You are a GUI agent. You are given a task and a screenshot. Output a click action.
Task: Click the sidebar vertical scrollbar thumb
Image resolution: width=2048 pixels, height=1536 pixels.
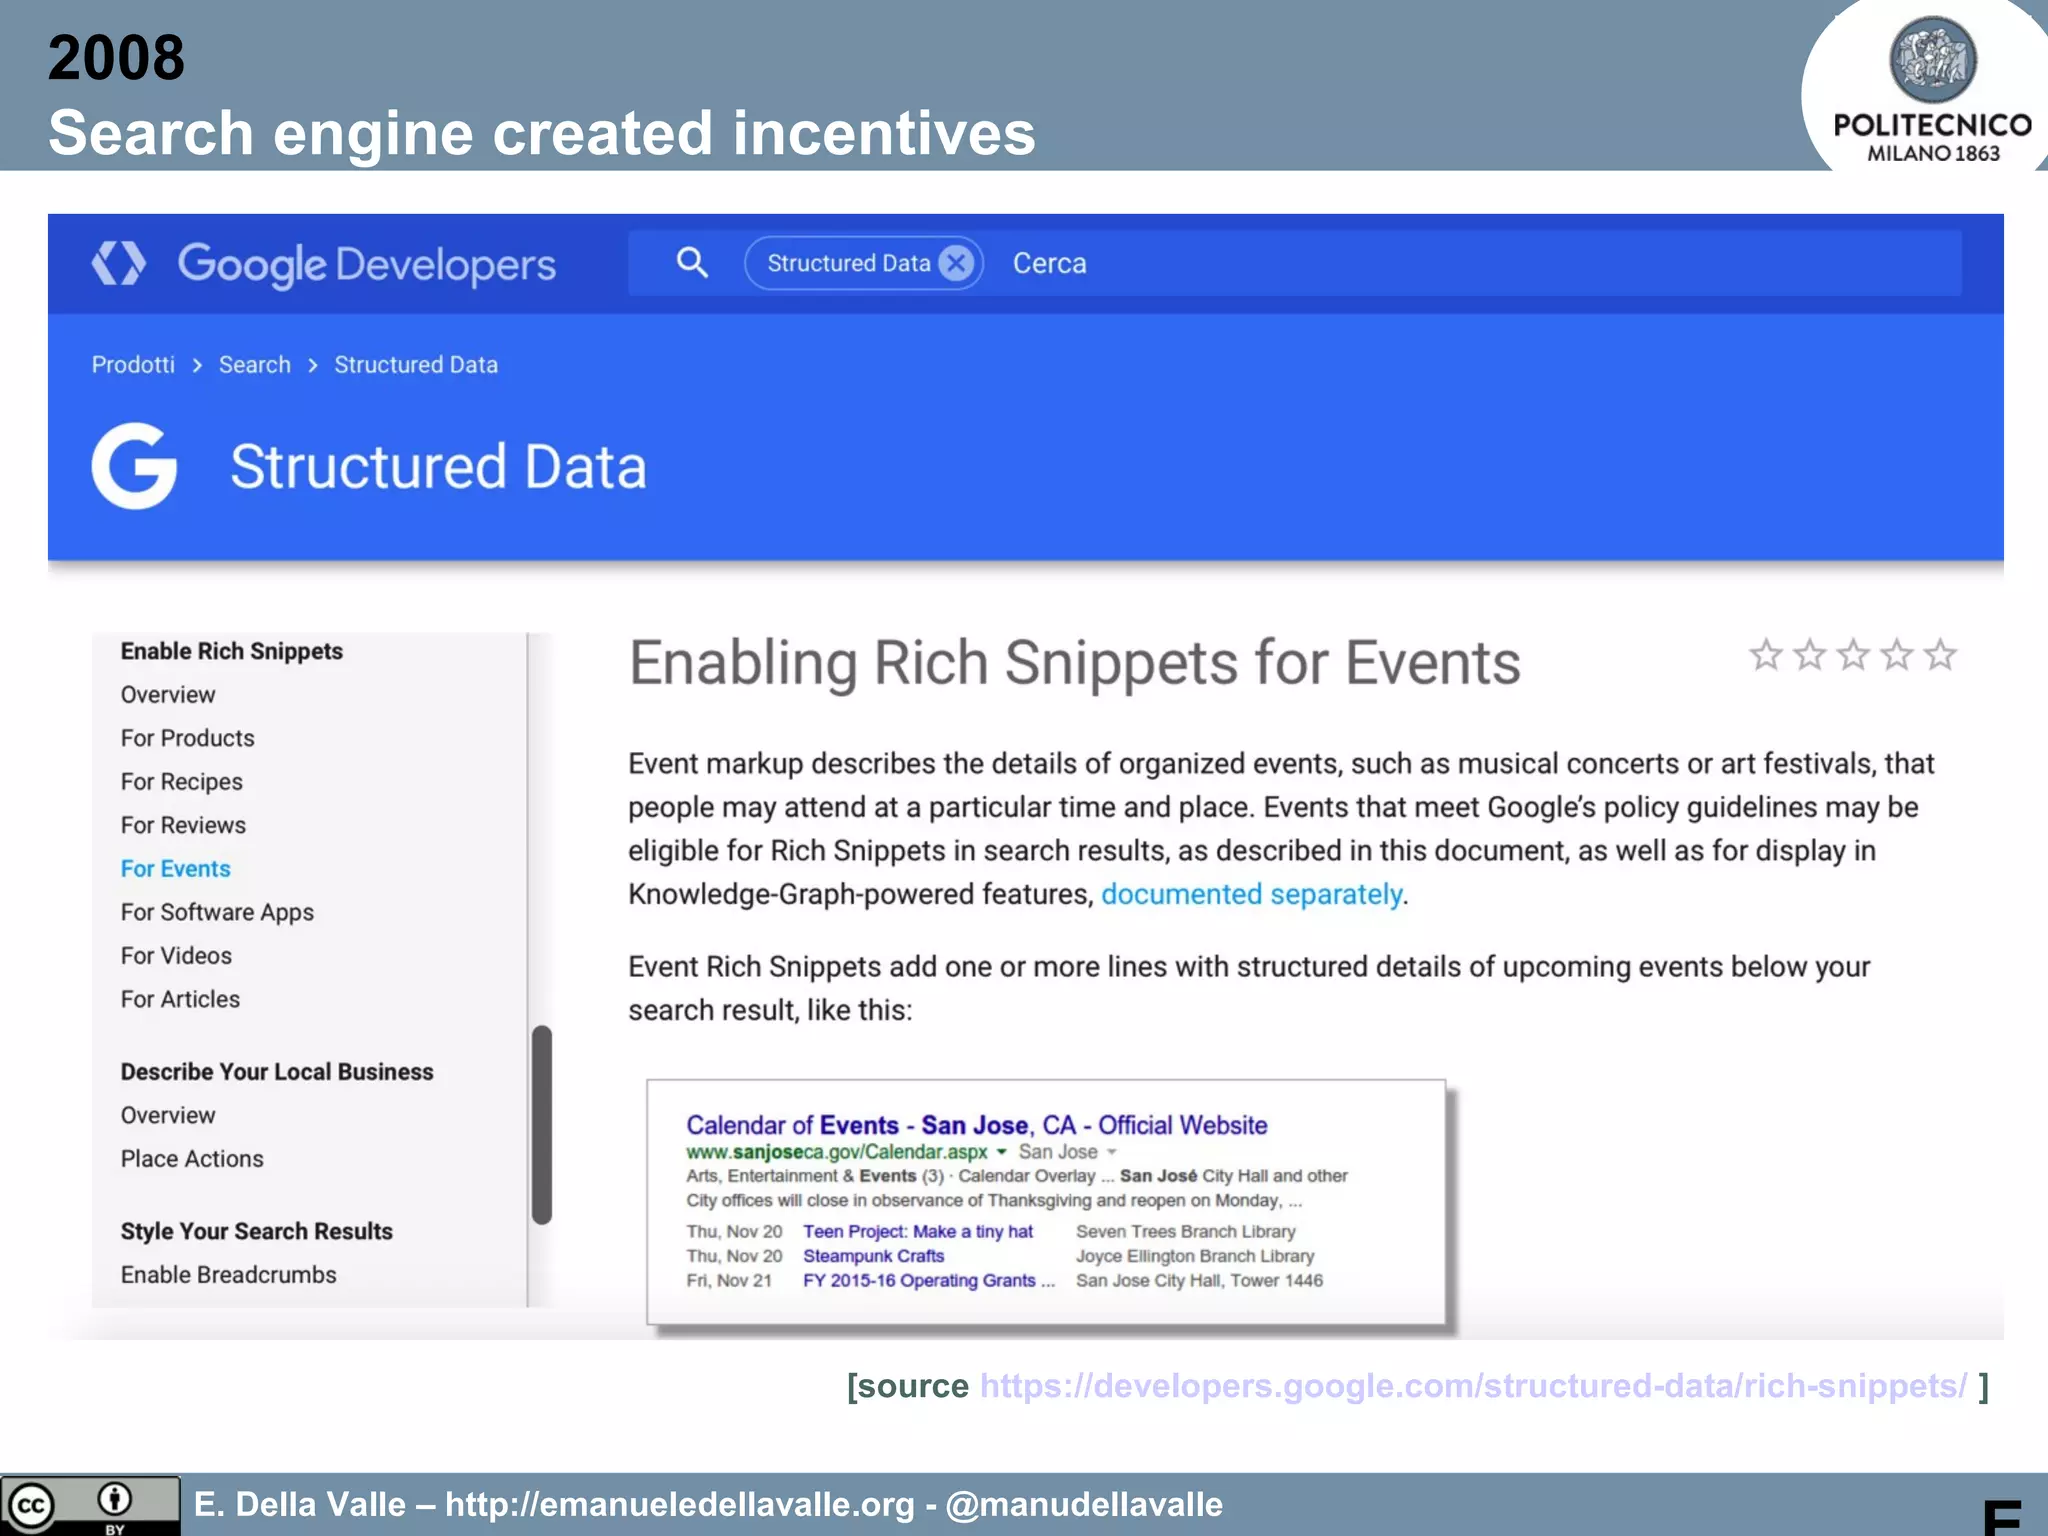pyautogui.click(x=542, y=1125)
